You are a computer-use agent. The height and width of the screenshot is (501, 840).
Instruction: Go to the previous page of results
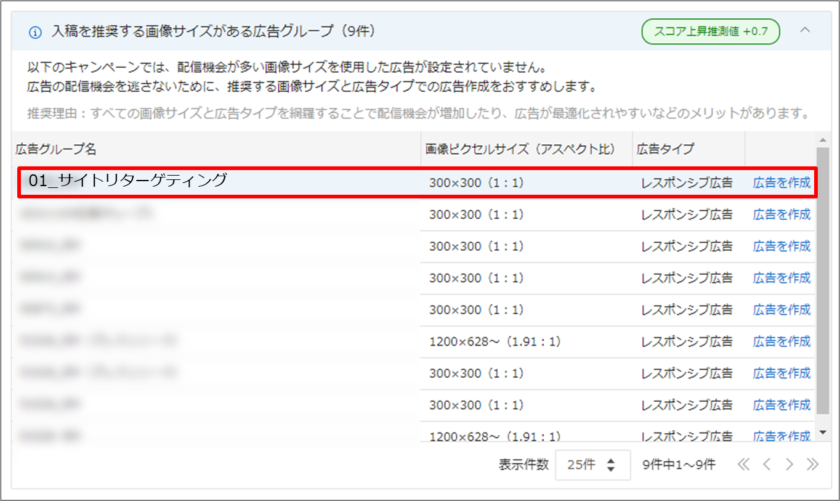[766, 464]
